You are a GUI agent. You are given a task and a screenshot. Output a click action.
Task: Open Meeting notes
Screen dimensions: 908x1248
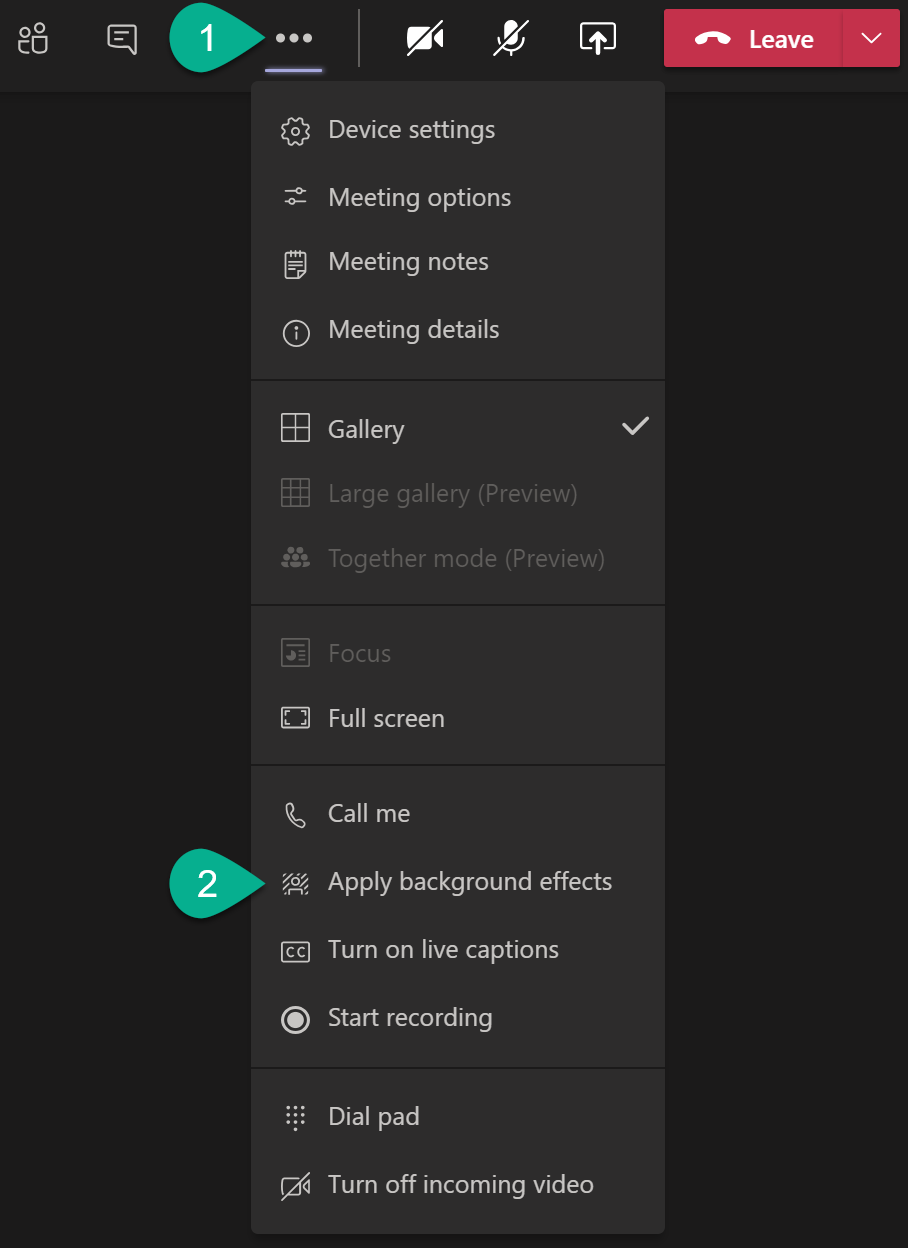[408, 261]
